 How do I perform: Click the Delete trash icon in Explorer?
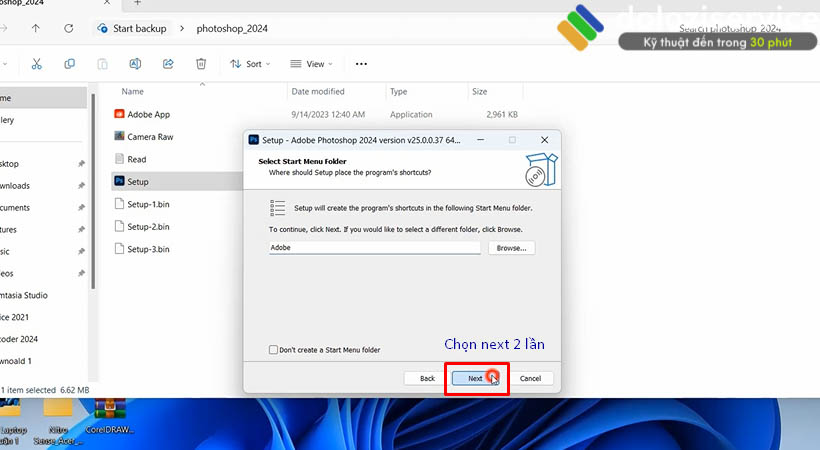[x=201, y=64]
